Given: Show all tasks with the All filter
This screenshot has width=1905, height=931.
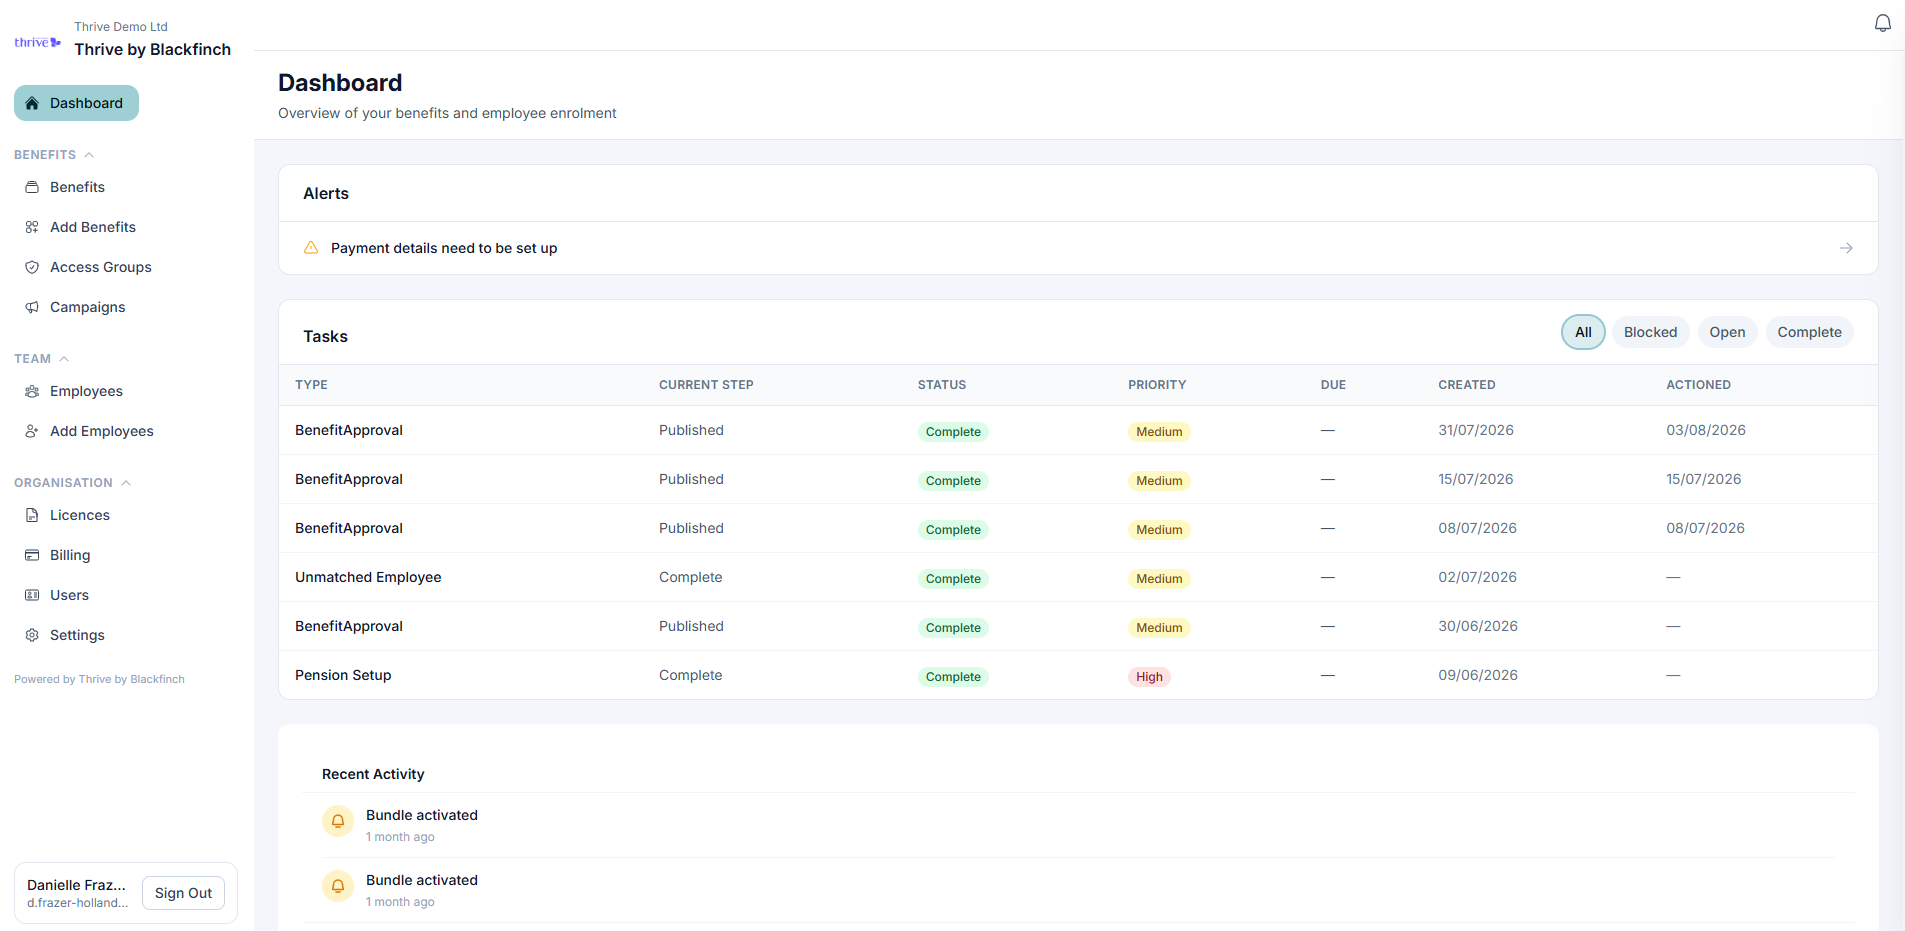Looking at the screenshot, I should (1583, 332).
